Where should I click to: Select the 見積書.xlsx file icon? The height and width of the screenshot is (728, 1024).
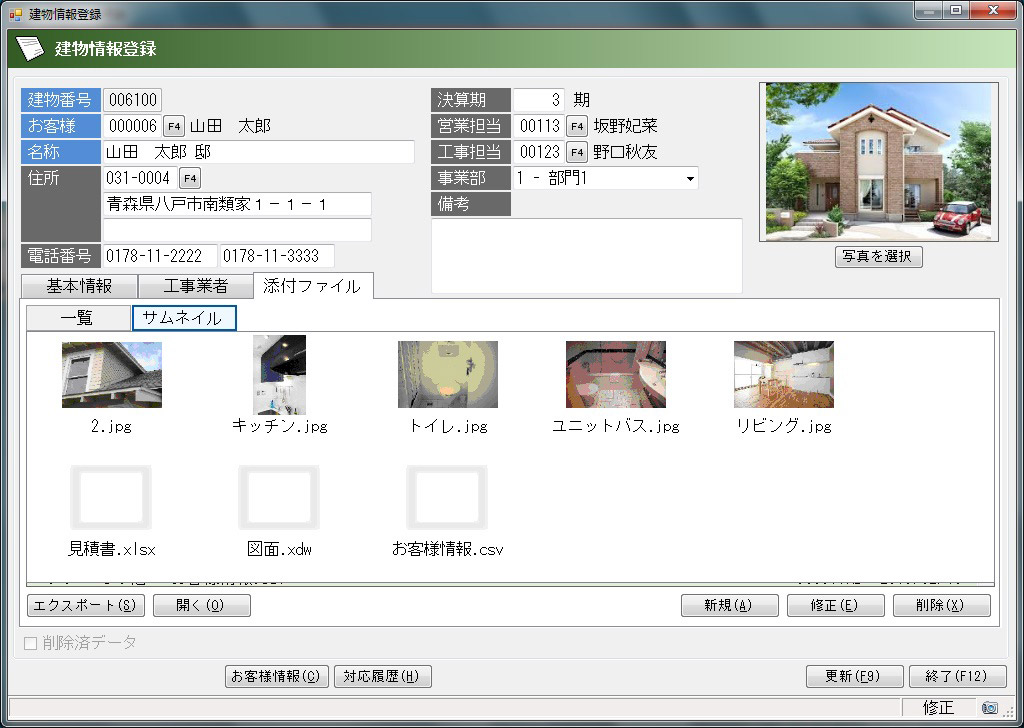pyautogui.click(x=111, y=498)
